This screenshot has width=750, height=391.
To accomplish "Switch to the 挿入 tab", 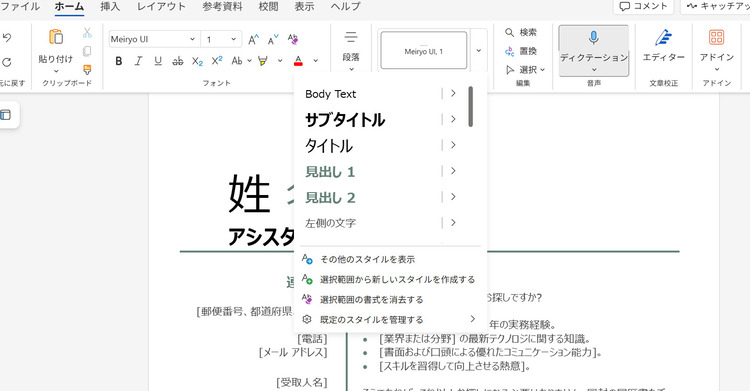I will coord(110,6).
